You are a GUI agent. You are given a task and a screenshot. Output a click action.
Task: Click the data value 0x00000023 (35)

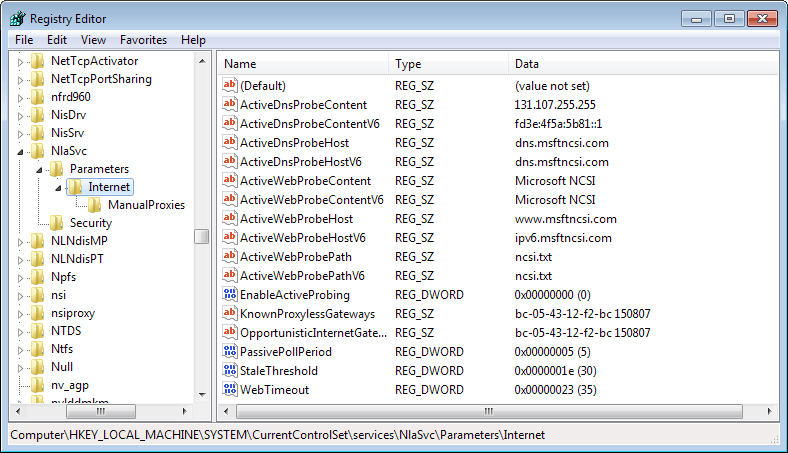[x=555, y=390]
